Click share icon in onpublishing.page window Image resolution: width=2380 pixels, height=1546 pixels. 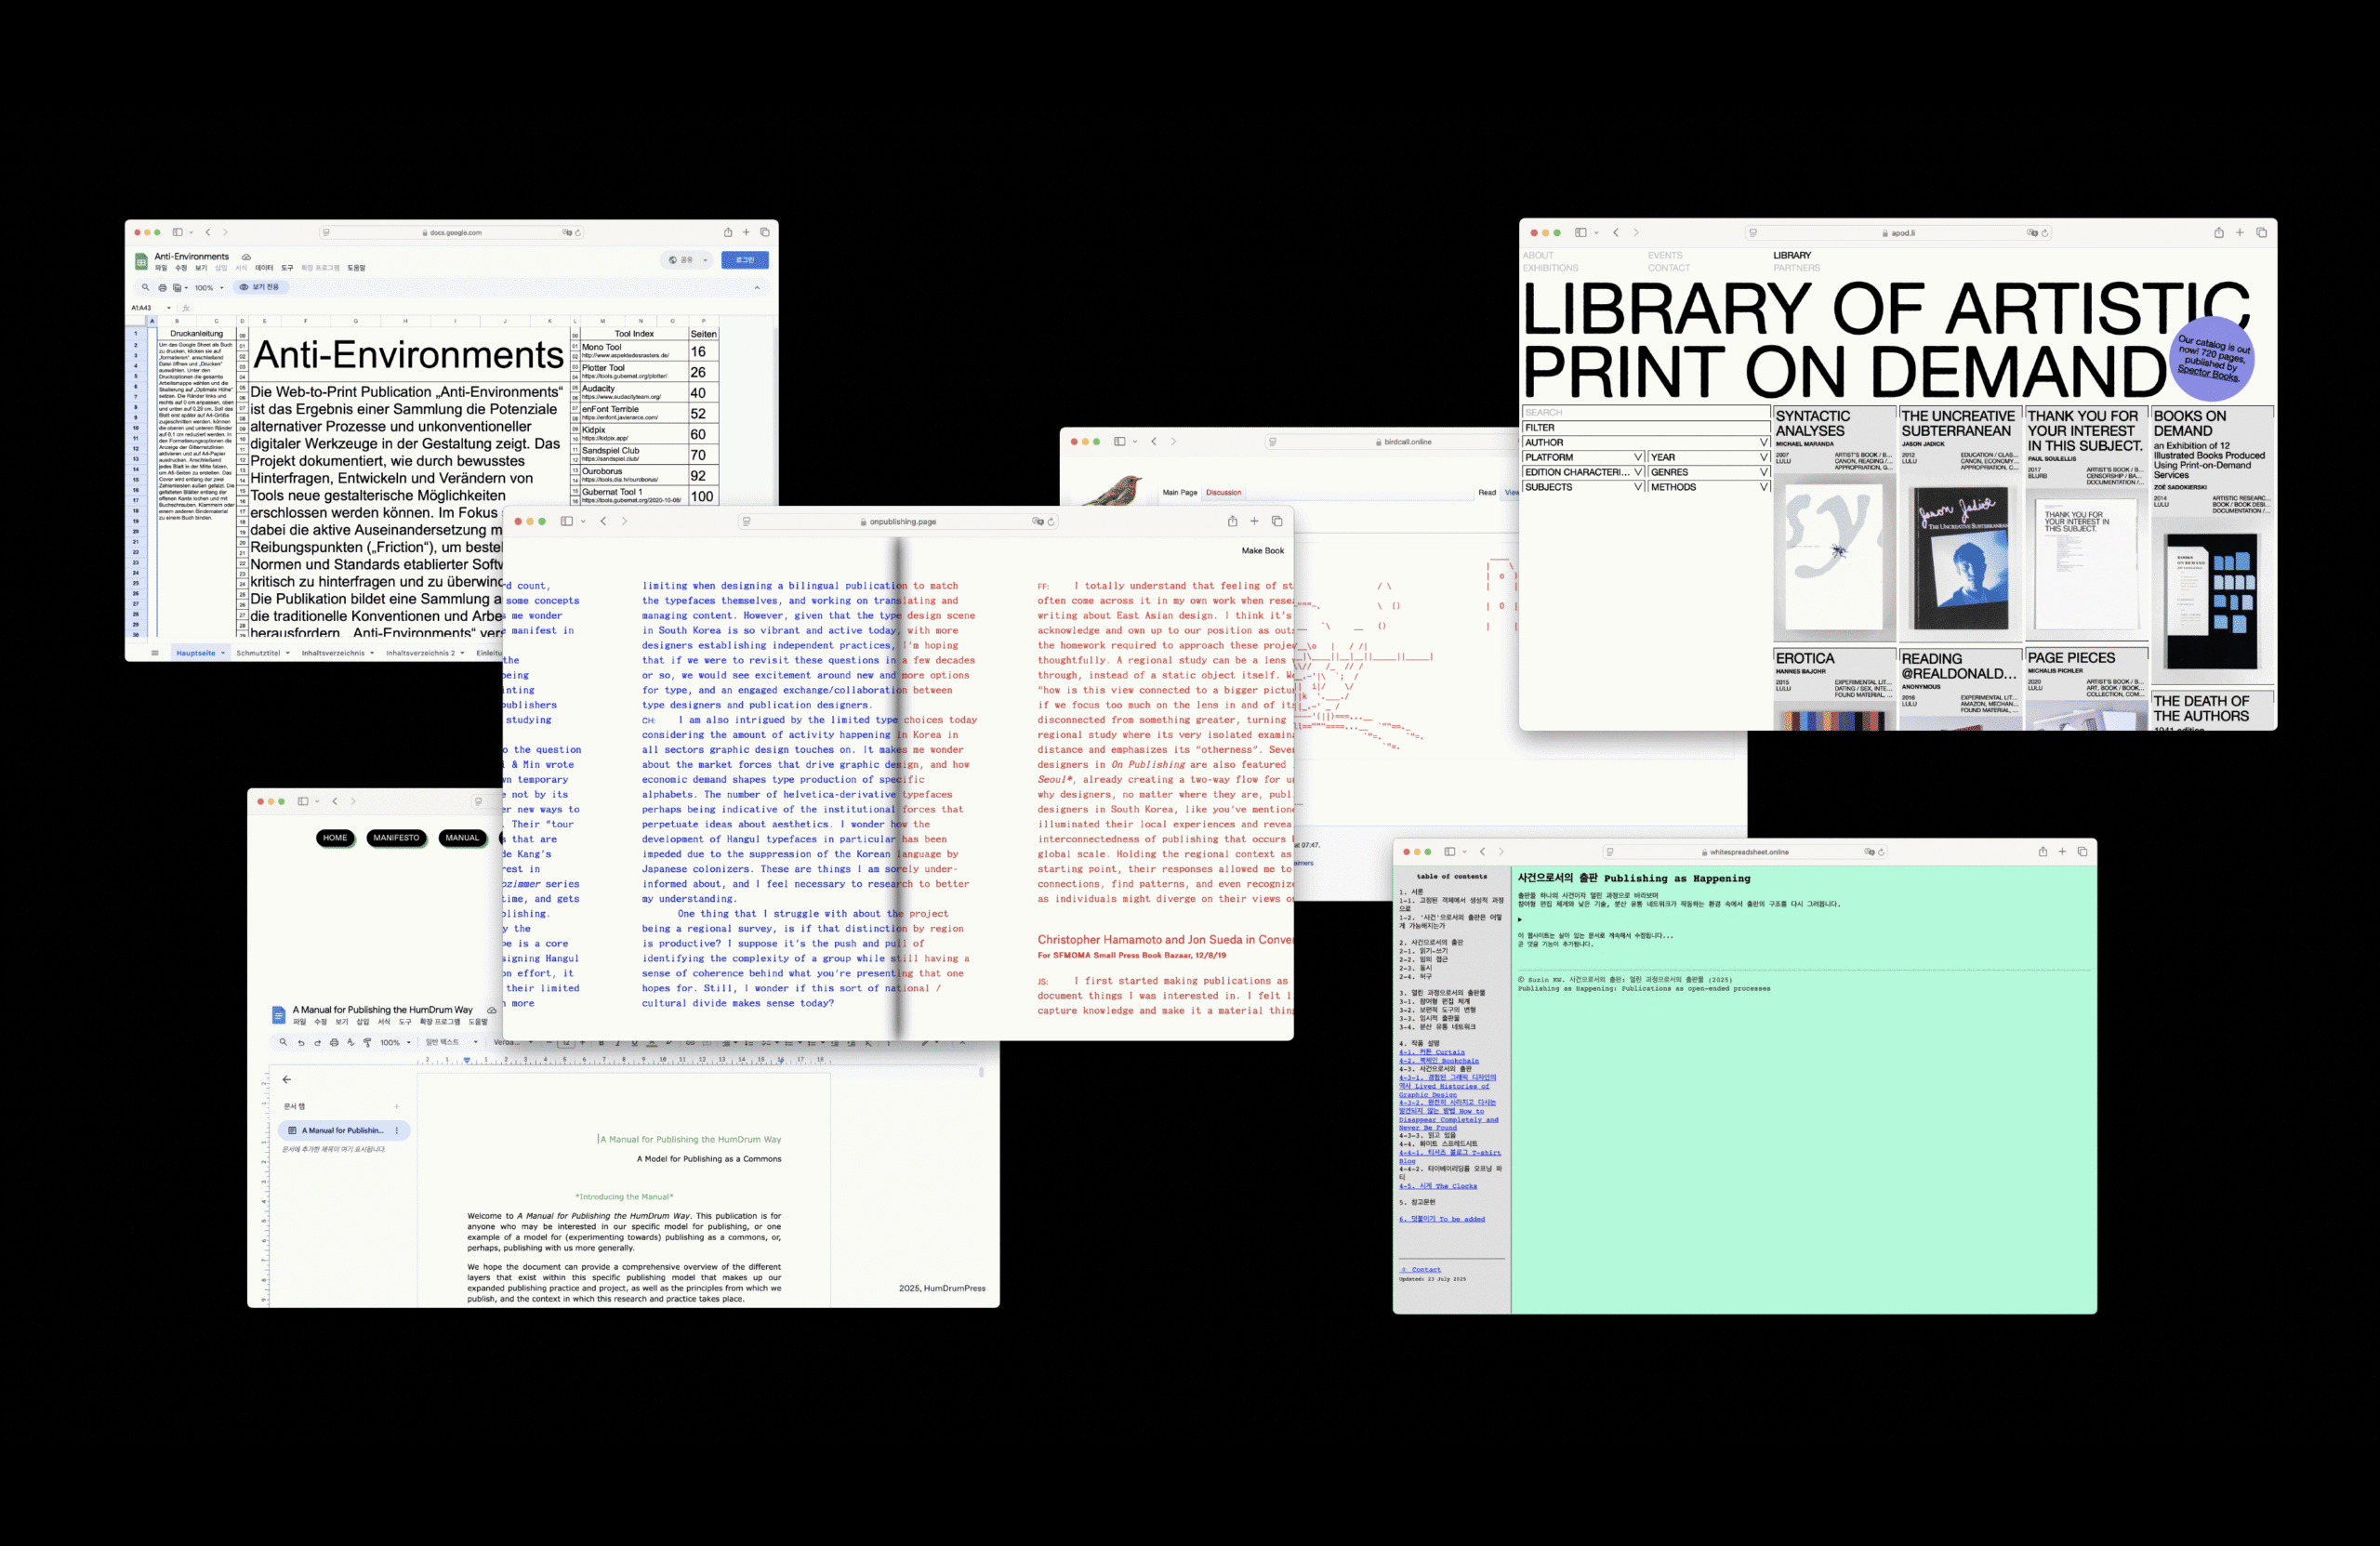tap(1233, 521)
